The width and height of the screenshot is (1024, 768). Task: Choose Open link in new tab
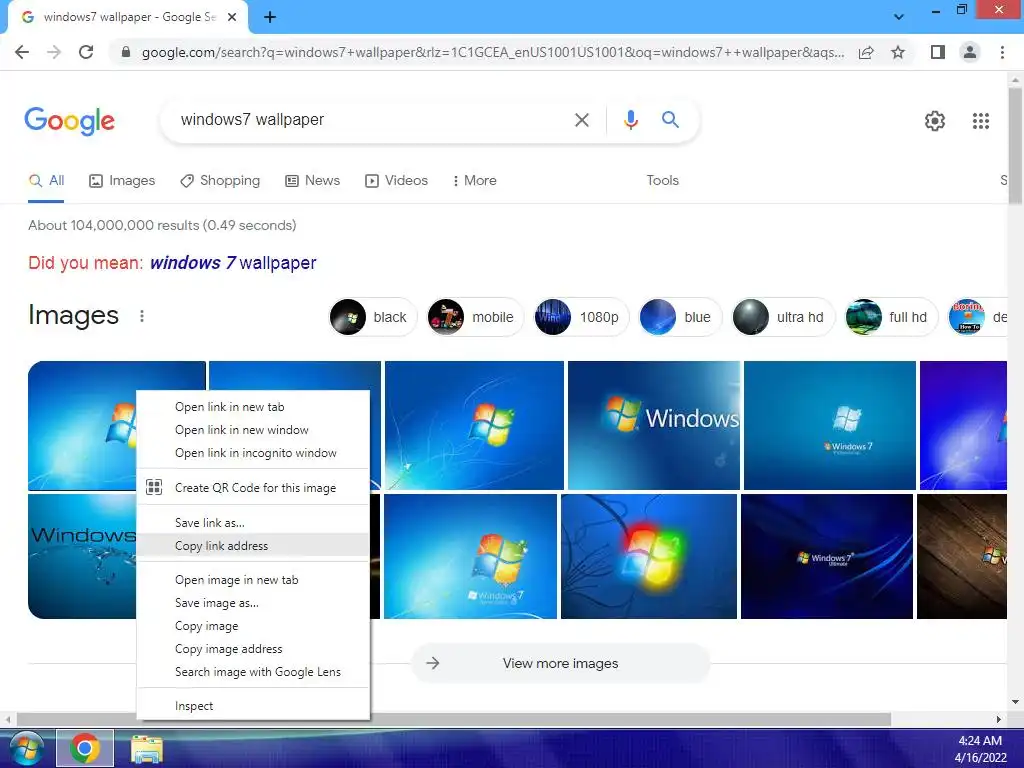253,407
